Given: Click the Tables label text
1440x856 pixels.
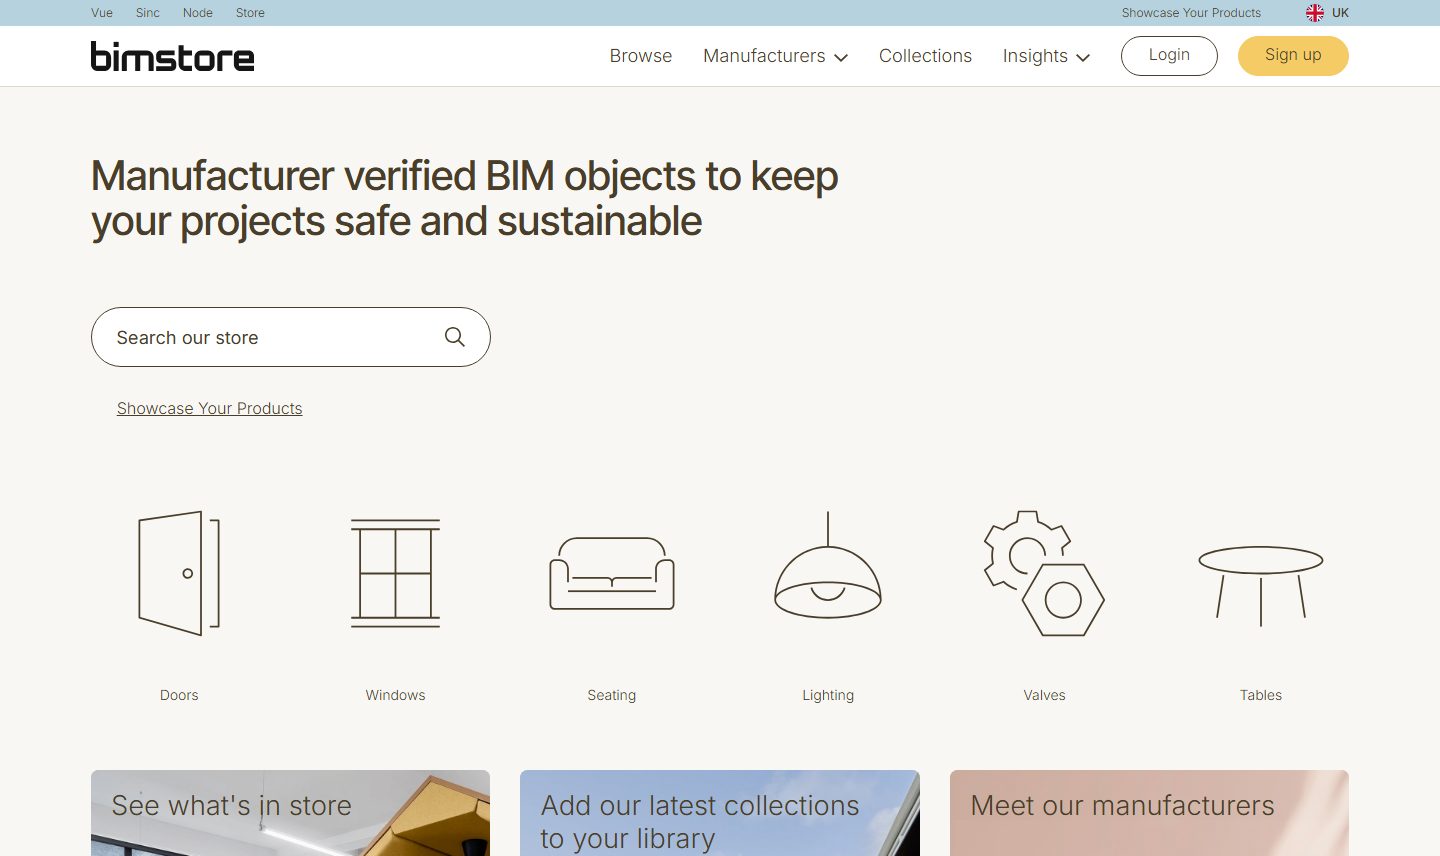Looking at the screenshot, I should click(x=1261, y=695).
